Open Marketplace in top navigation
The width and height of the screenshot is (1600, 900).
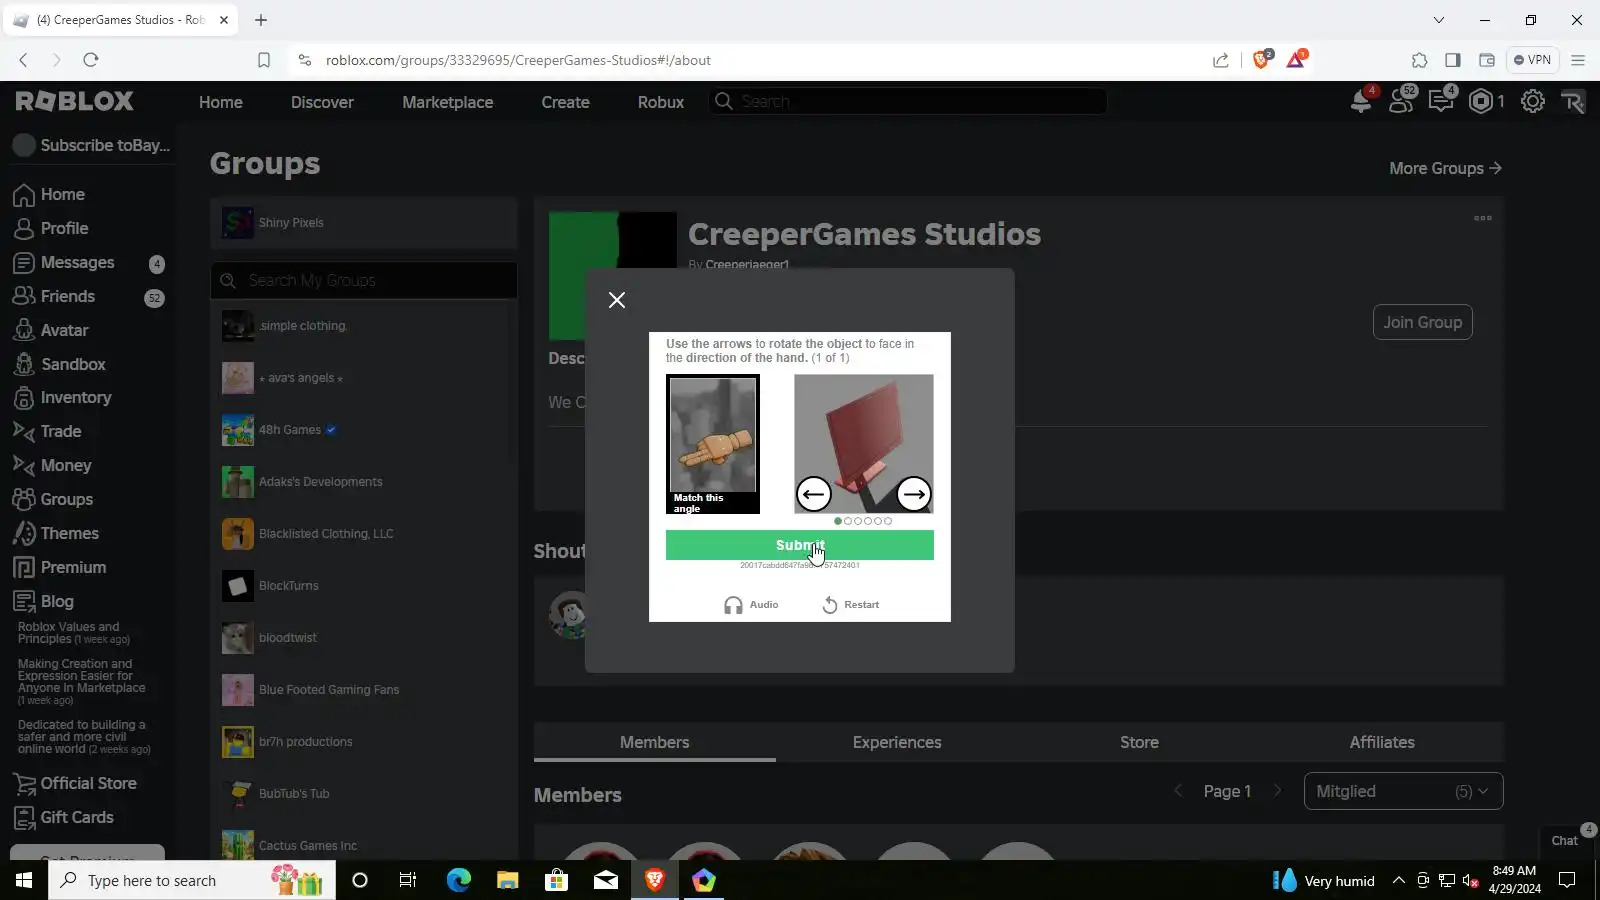click(x=448, y=102)
